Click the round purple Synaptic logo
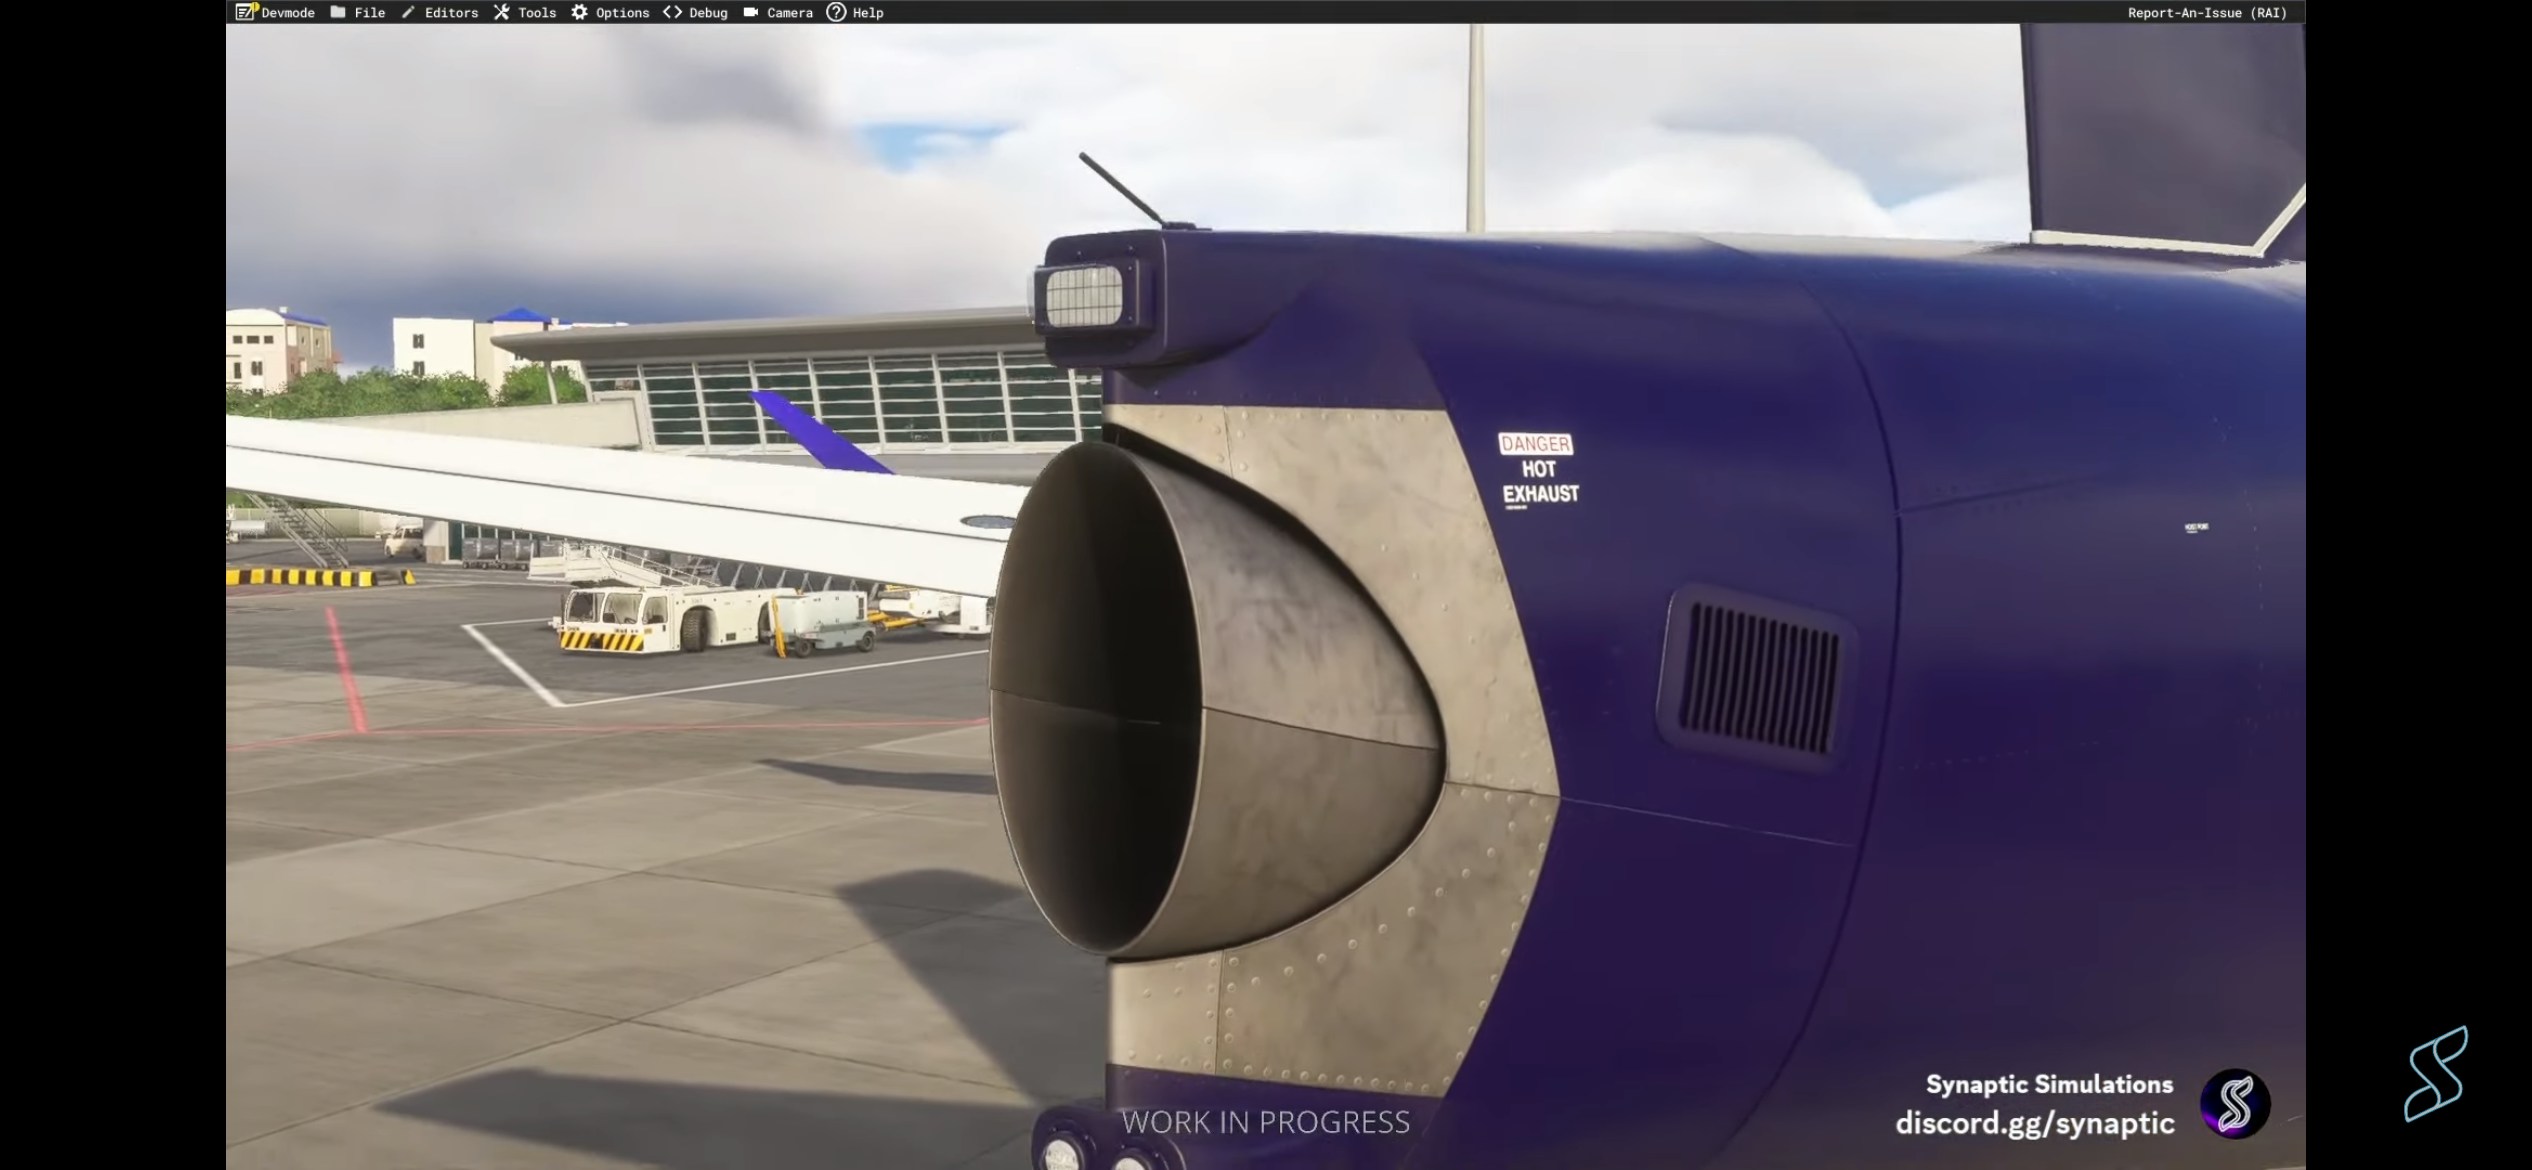This screenshot has width=2532, height=1170. pyautogui.click(x=2235, y=1104)
